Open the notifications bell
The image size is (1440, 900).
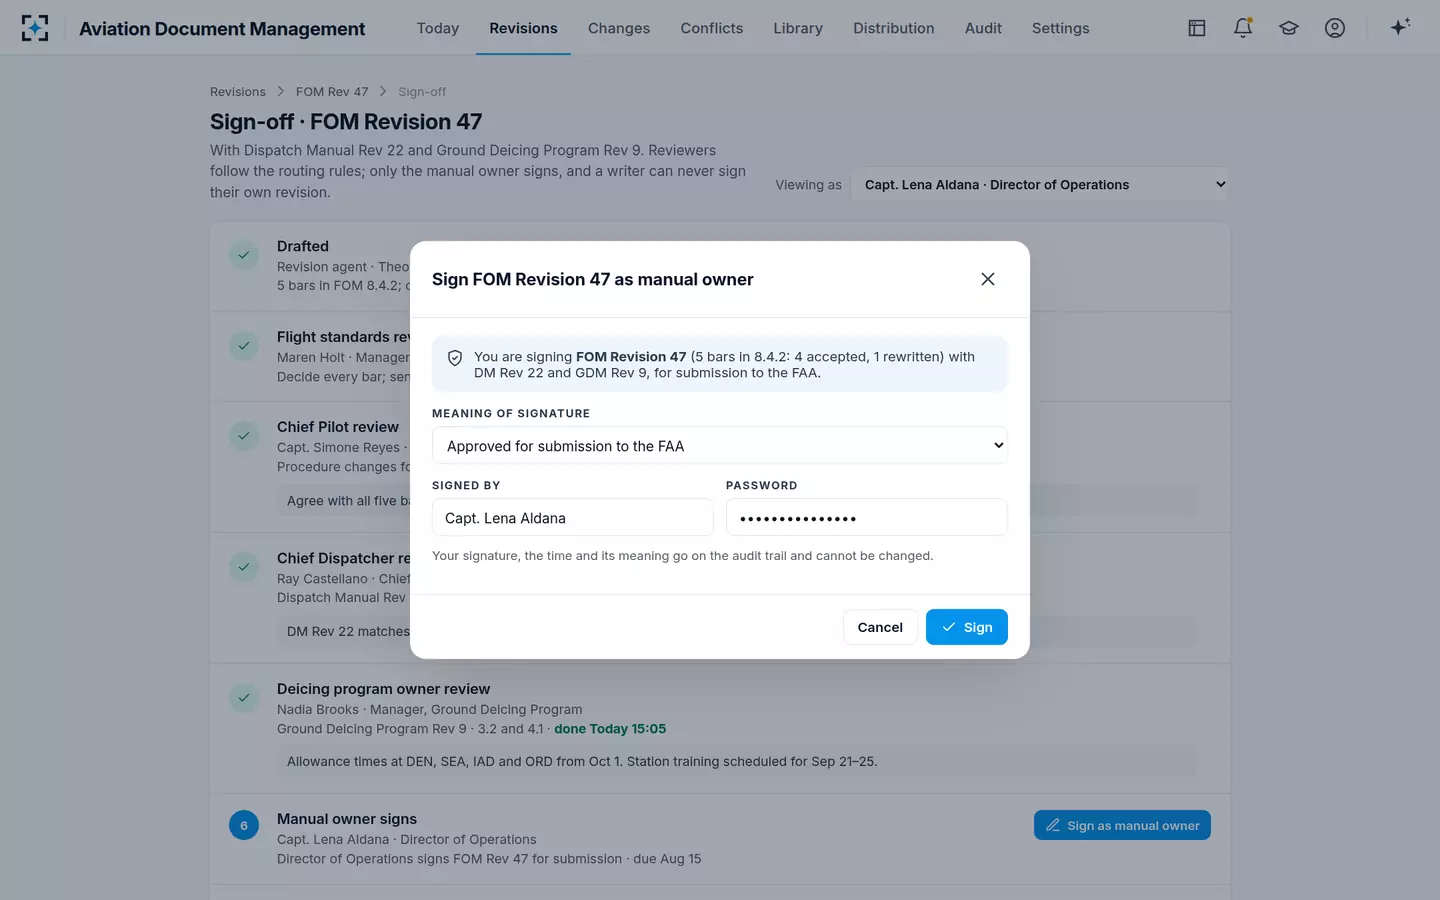click(1243, 28)
